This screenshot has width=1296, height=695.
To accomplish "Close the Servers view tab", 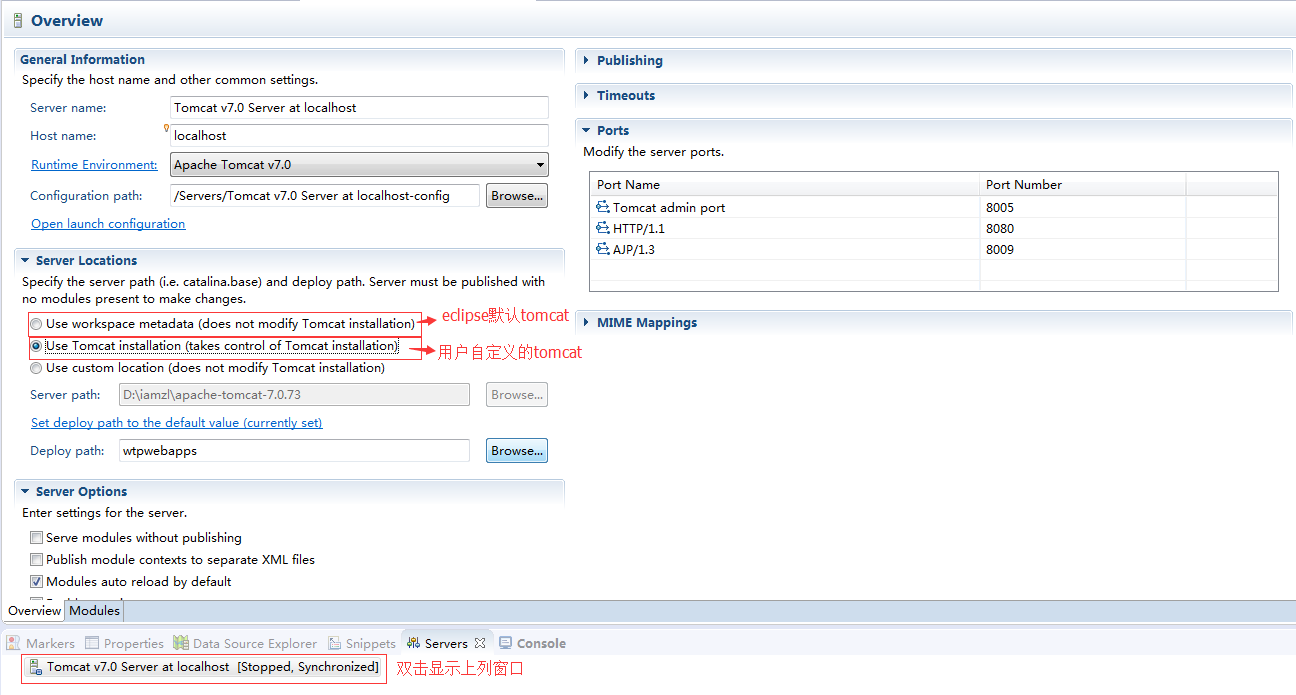I will point(480,643).
